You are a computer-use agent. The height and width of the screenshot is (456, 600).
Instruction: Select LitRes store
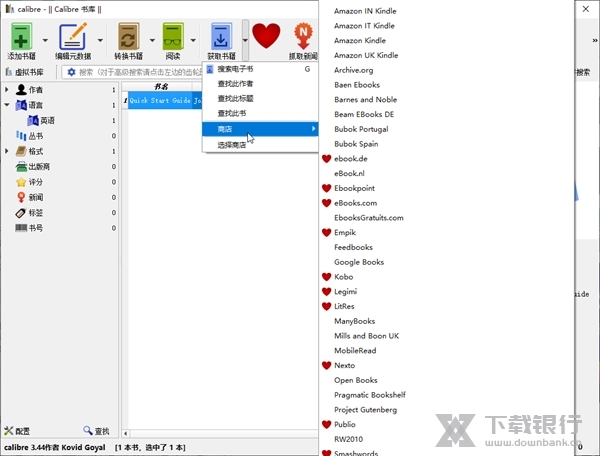pos(338,306)
